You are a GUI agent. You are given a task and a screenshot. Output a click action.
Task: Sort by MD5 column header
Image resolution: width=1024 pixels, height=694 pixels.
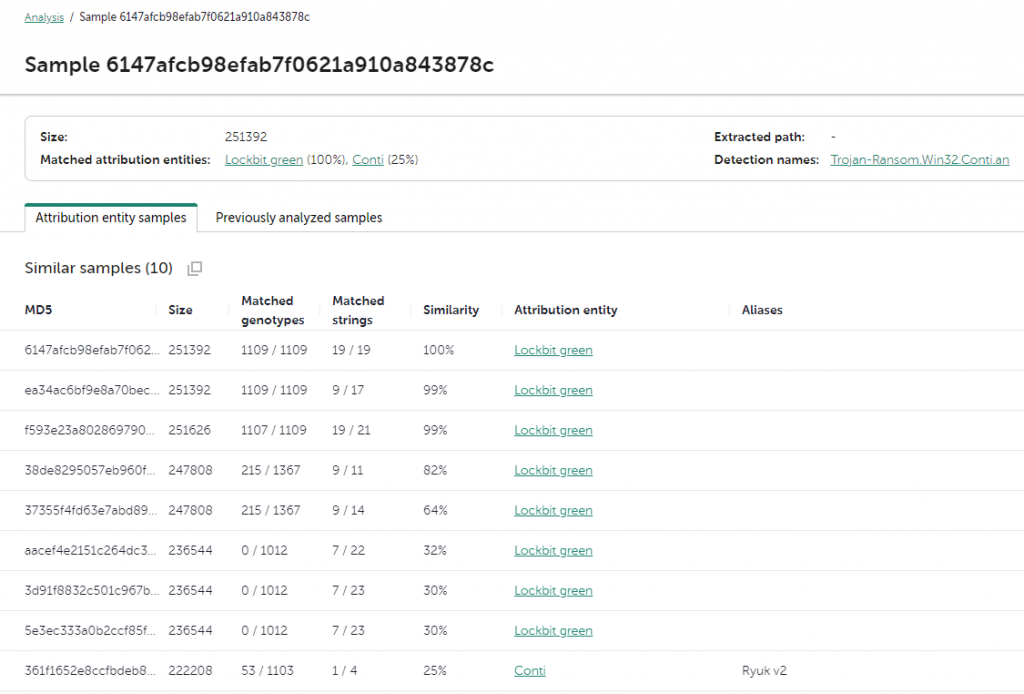click(39, 310)
